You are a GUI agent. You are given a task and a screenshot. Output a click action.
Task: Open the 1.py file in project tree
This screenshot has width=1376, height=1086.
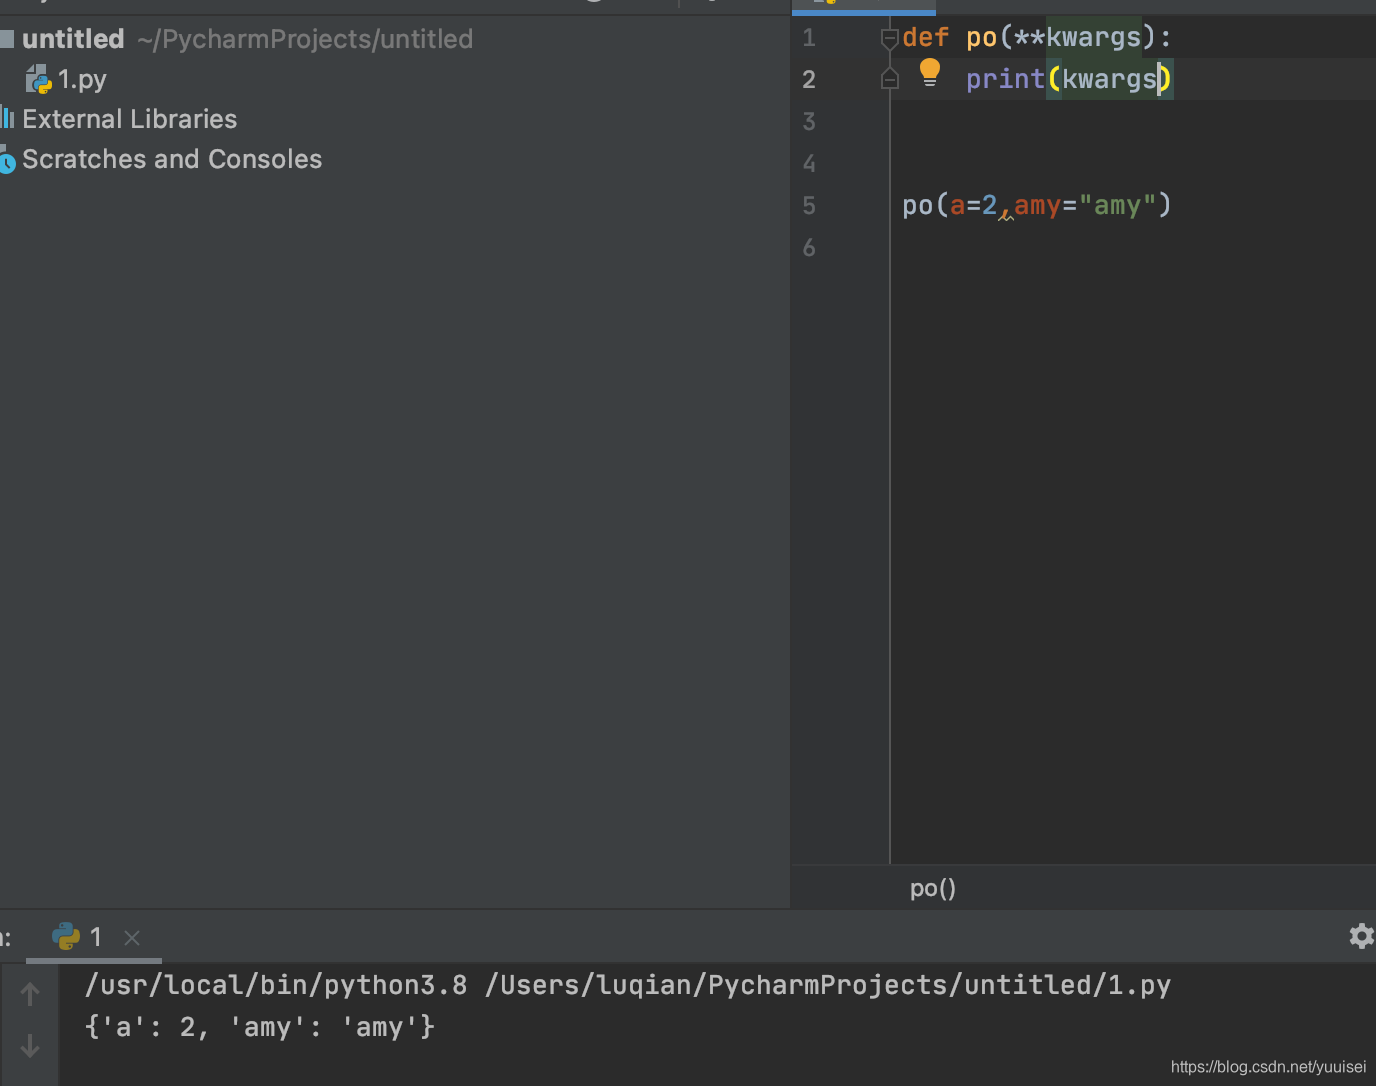[x=82, y=79]
